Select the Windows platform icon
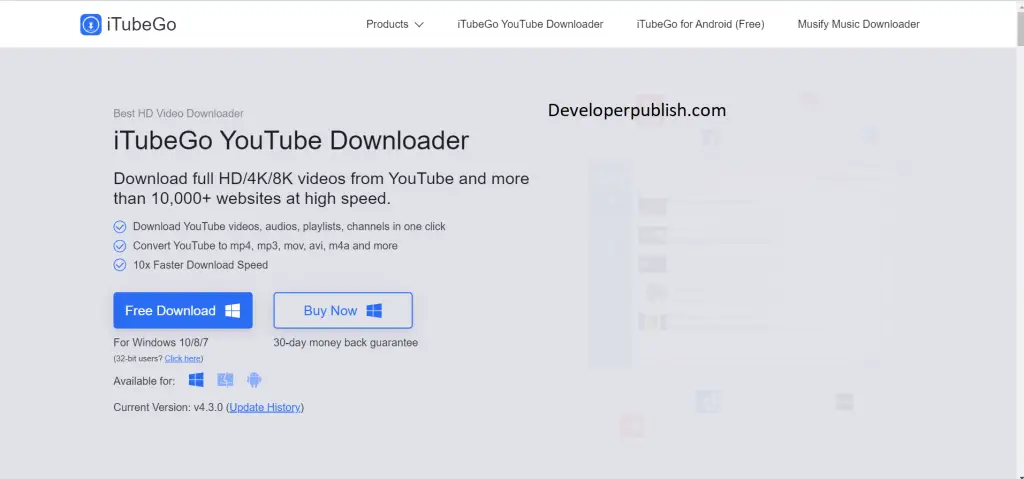The width and height of the screenshot is (1024, 479). tap(196, 380)
